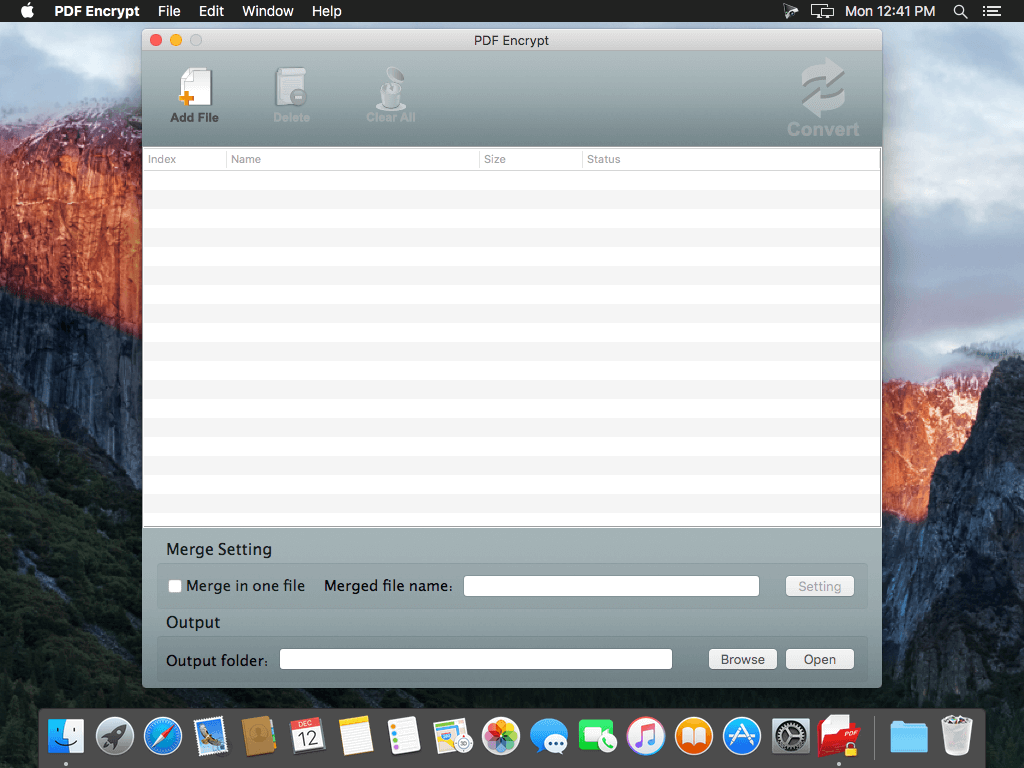Screen dimensions: 1024x768
Task: Click the bird-shaped menu bar icon
Action: pyautogui.click(x=790, y=11)
